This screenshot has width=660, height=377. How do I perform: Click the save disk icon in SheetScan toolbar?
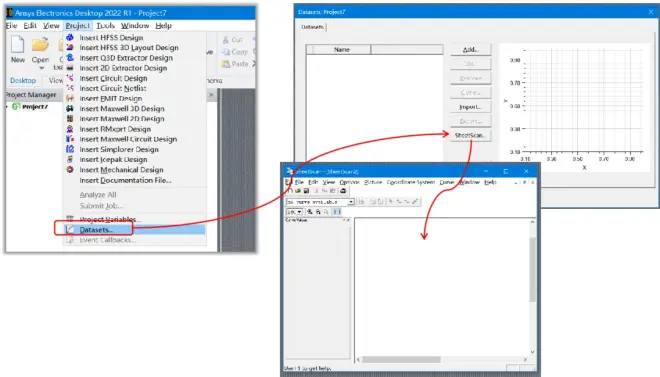coord(306,191)
